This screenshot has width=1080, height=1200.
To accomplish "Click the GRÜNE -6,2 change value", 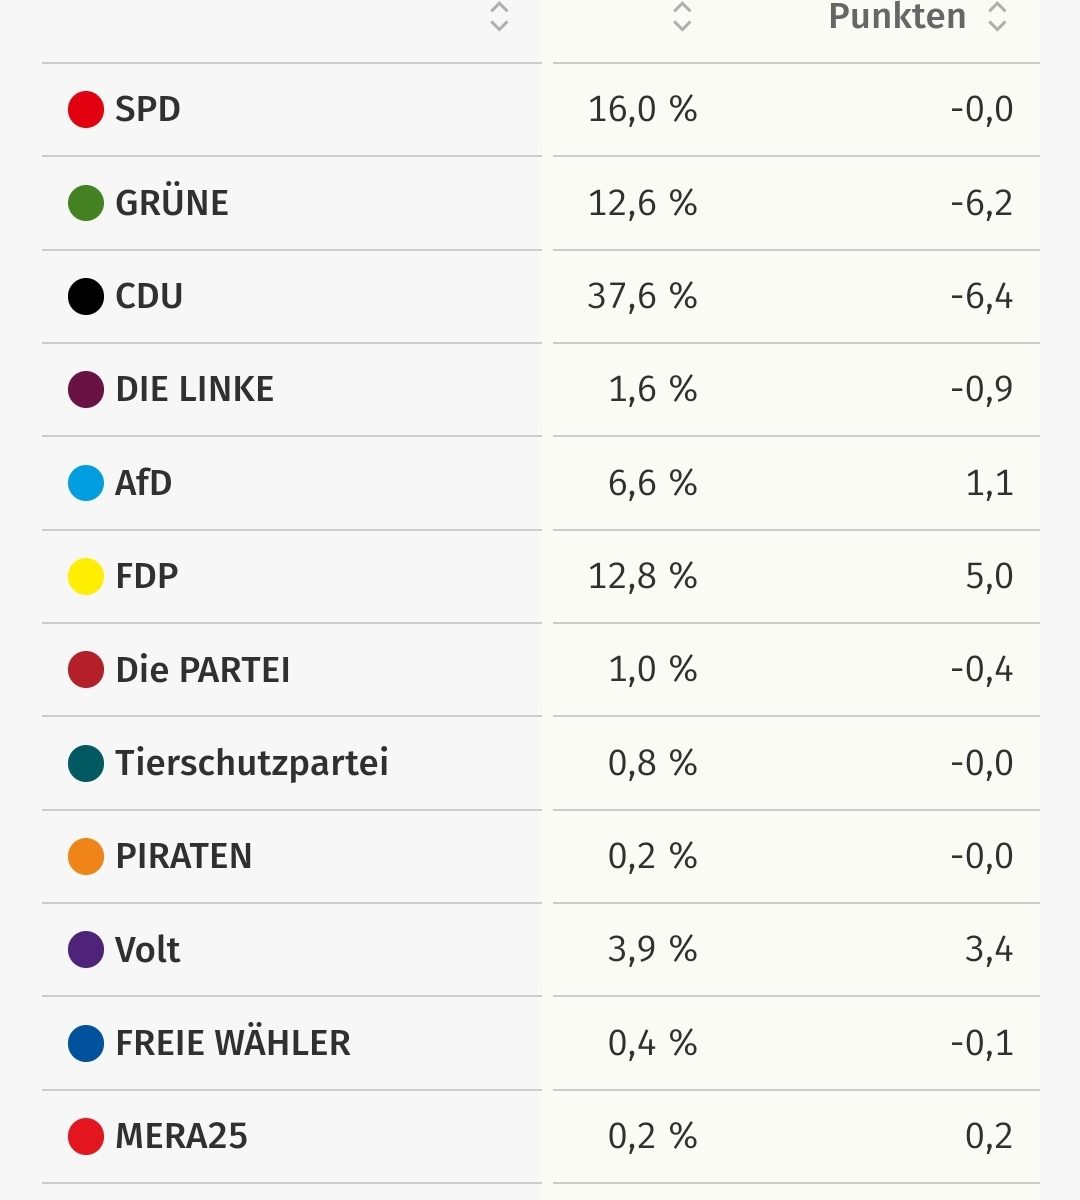I will pyautogui.click(x=981, y=203).
